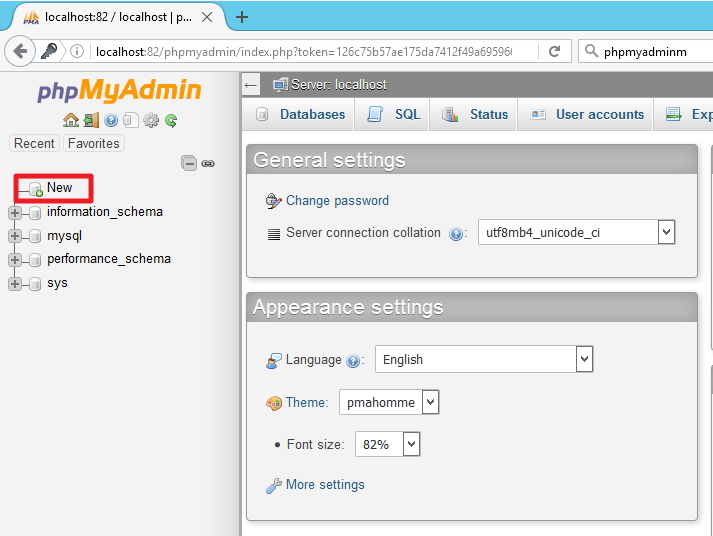
Task: Click the More settings link
Action: (x=325, y=485)
